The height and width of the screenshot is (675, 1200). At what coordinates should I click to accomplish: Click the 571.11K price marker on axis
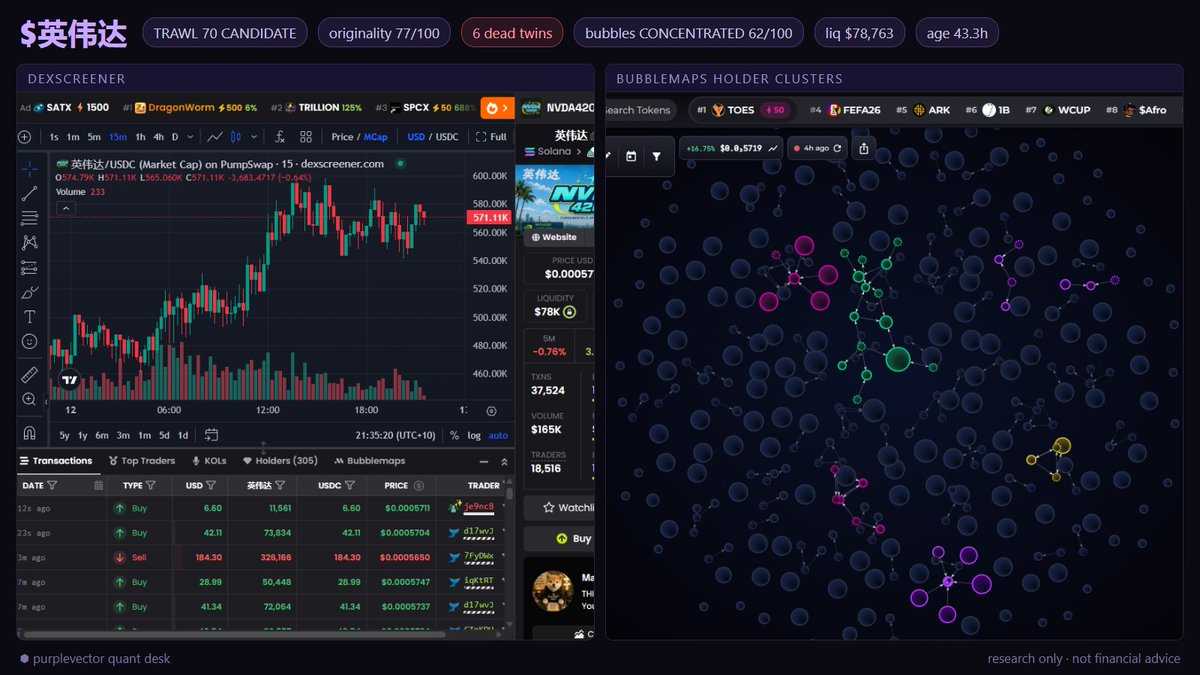491,217
